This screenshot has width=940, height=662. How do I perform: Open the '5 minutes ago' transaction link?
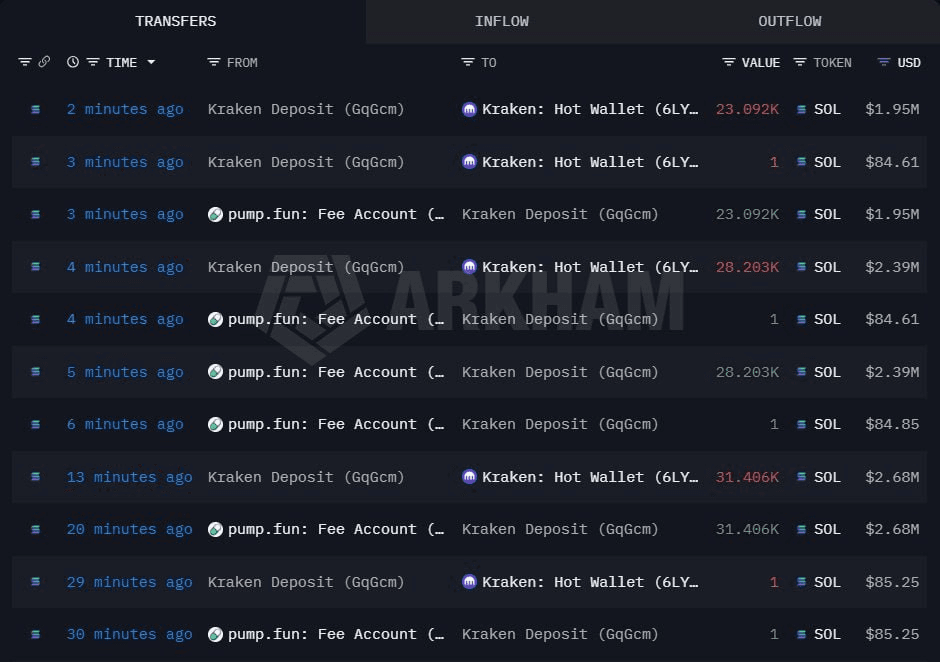click(x=125, y=372)
